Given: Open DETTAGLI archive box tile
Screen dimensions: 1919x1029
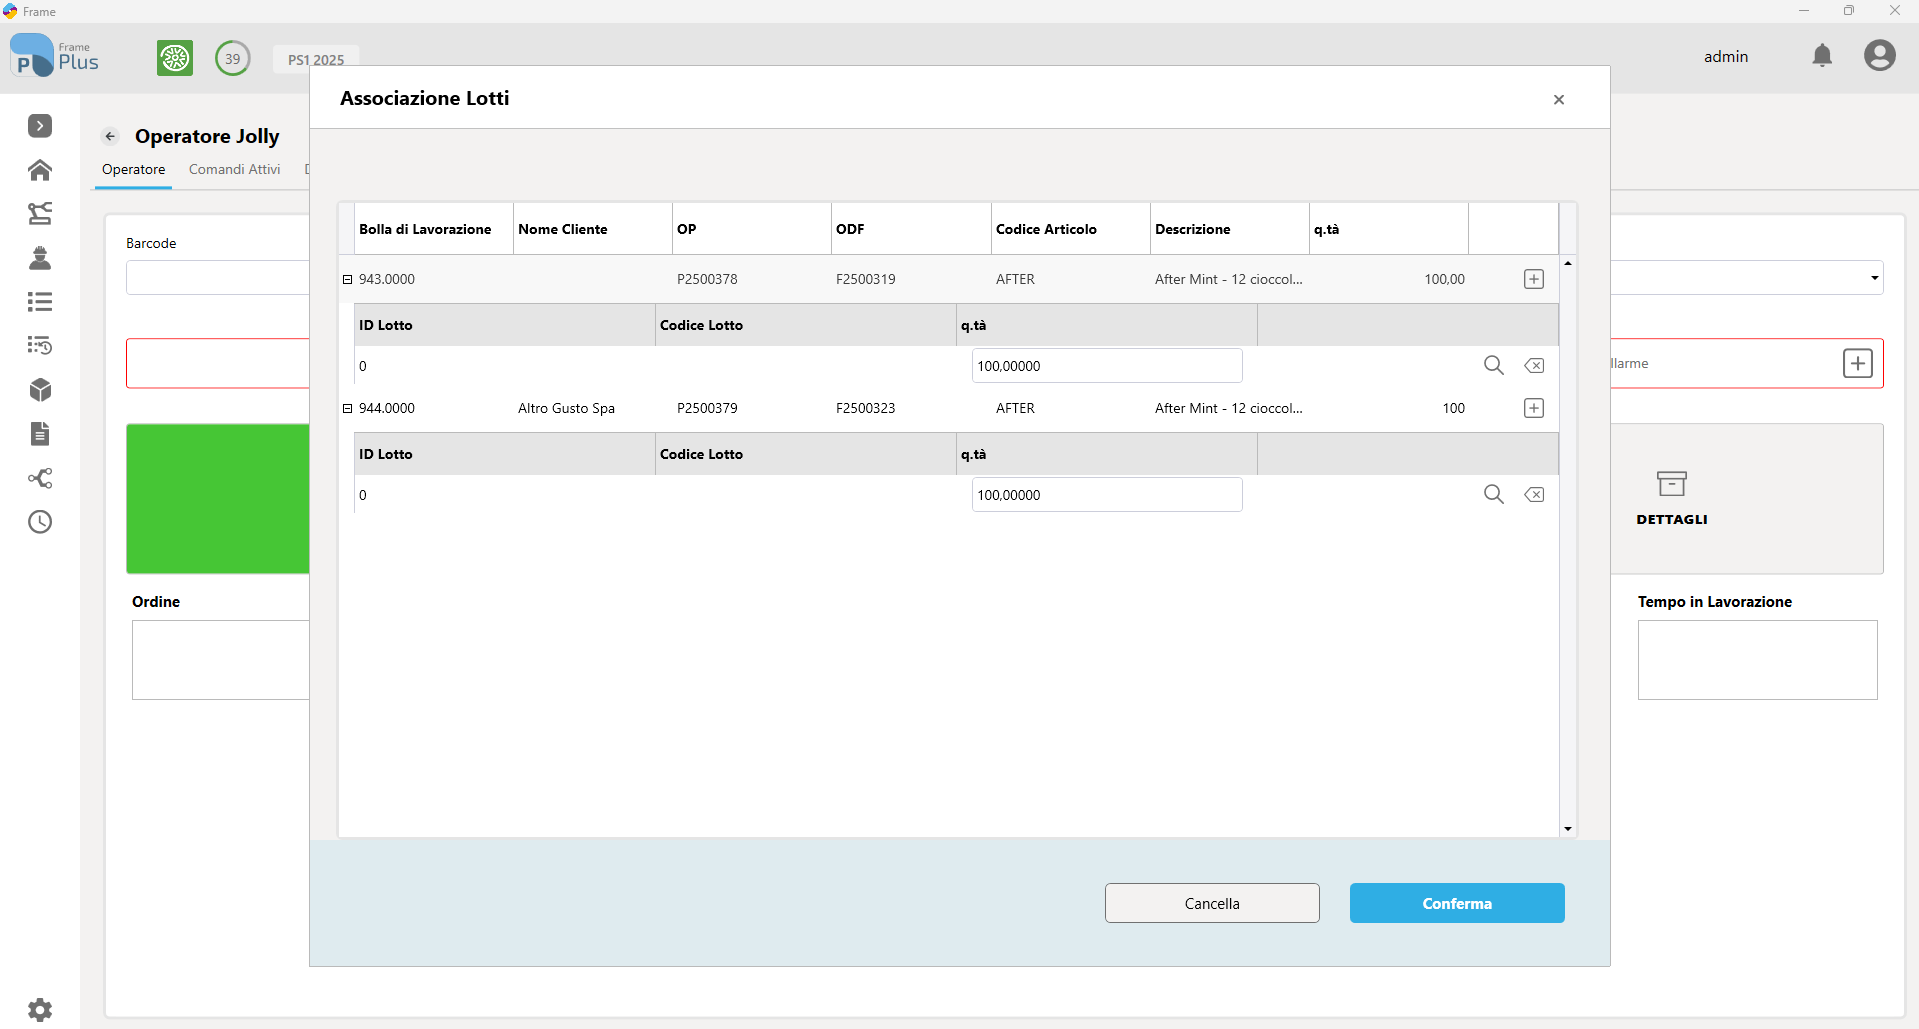Looking at the screenshot, I should (x=1672, y=498).
